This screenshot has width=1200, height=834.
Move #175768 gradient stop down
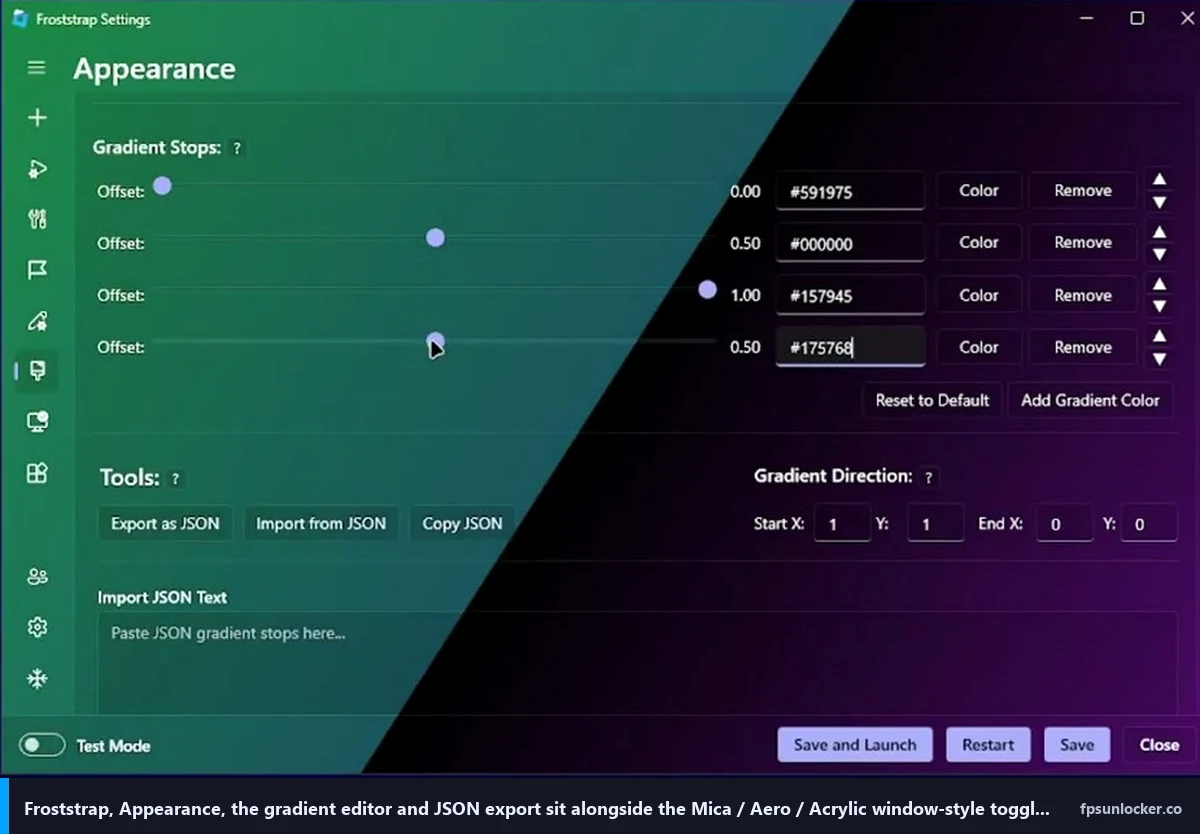(1159, 359)
